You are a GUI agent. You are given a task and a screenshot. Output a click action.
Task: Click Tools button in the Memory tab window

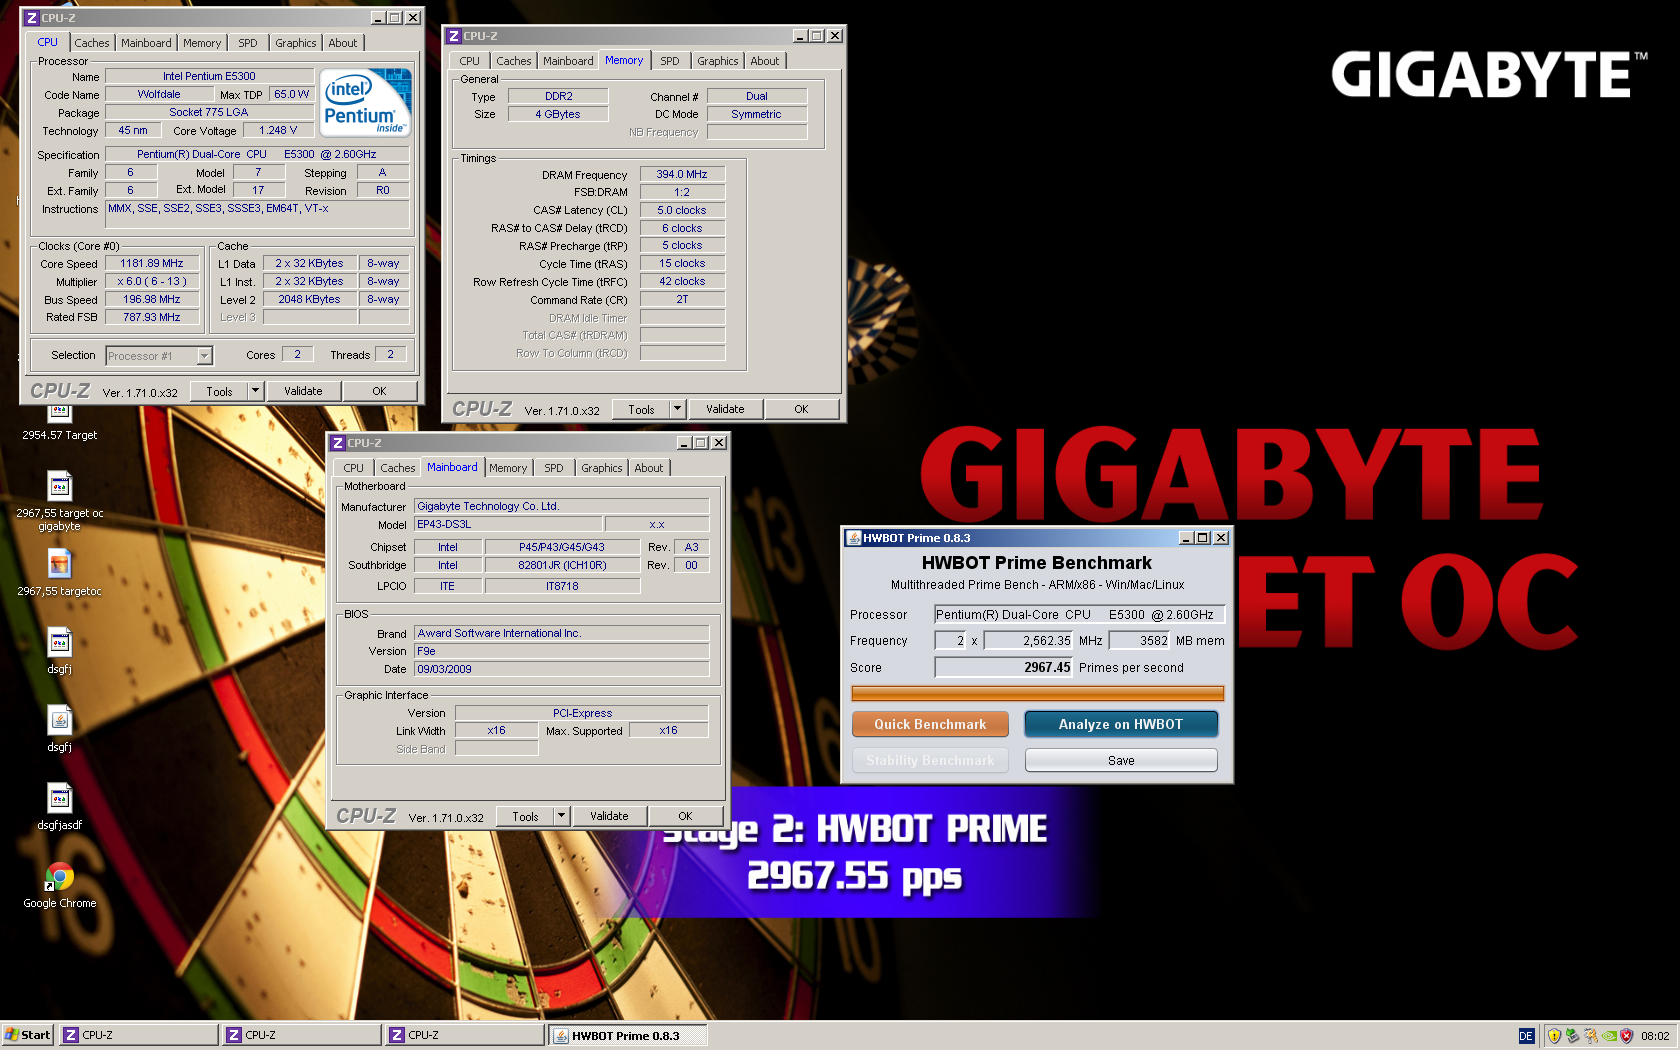coord(641,409)
